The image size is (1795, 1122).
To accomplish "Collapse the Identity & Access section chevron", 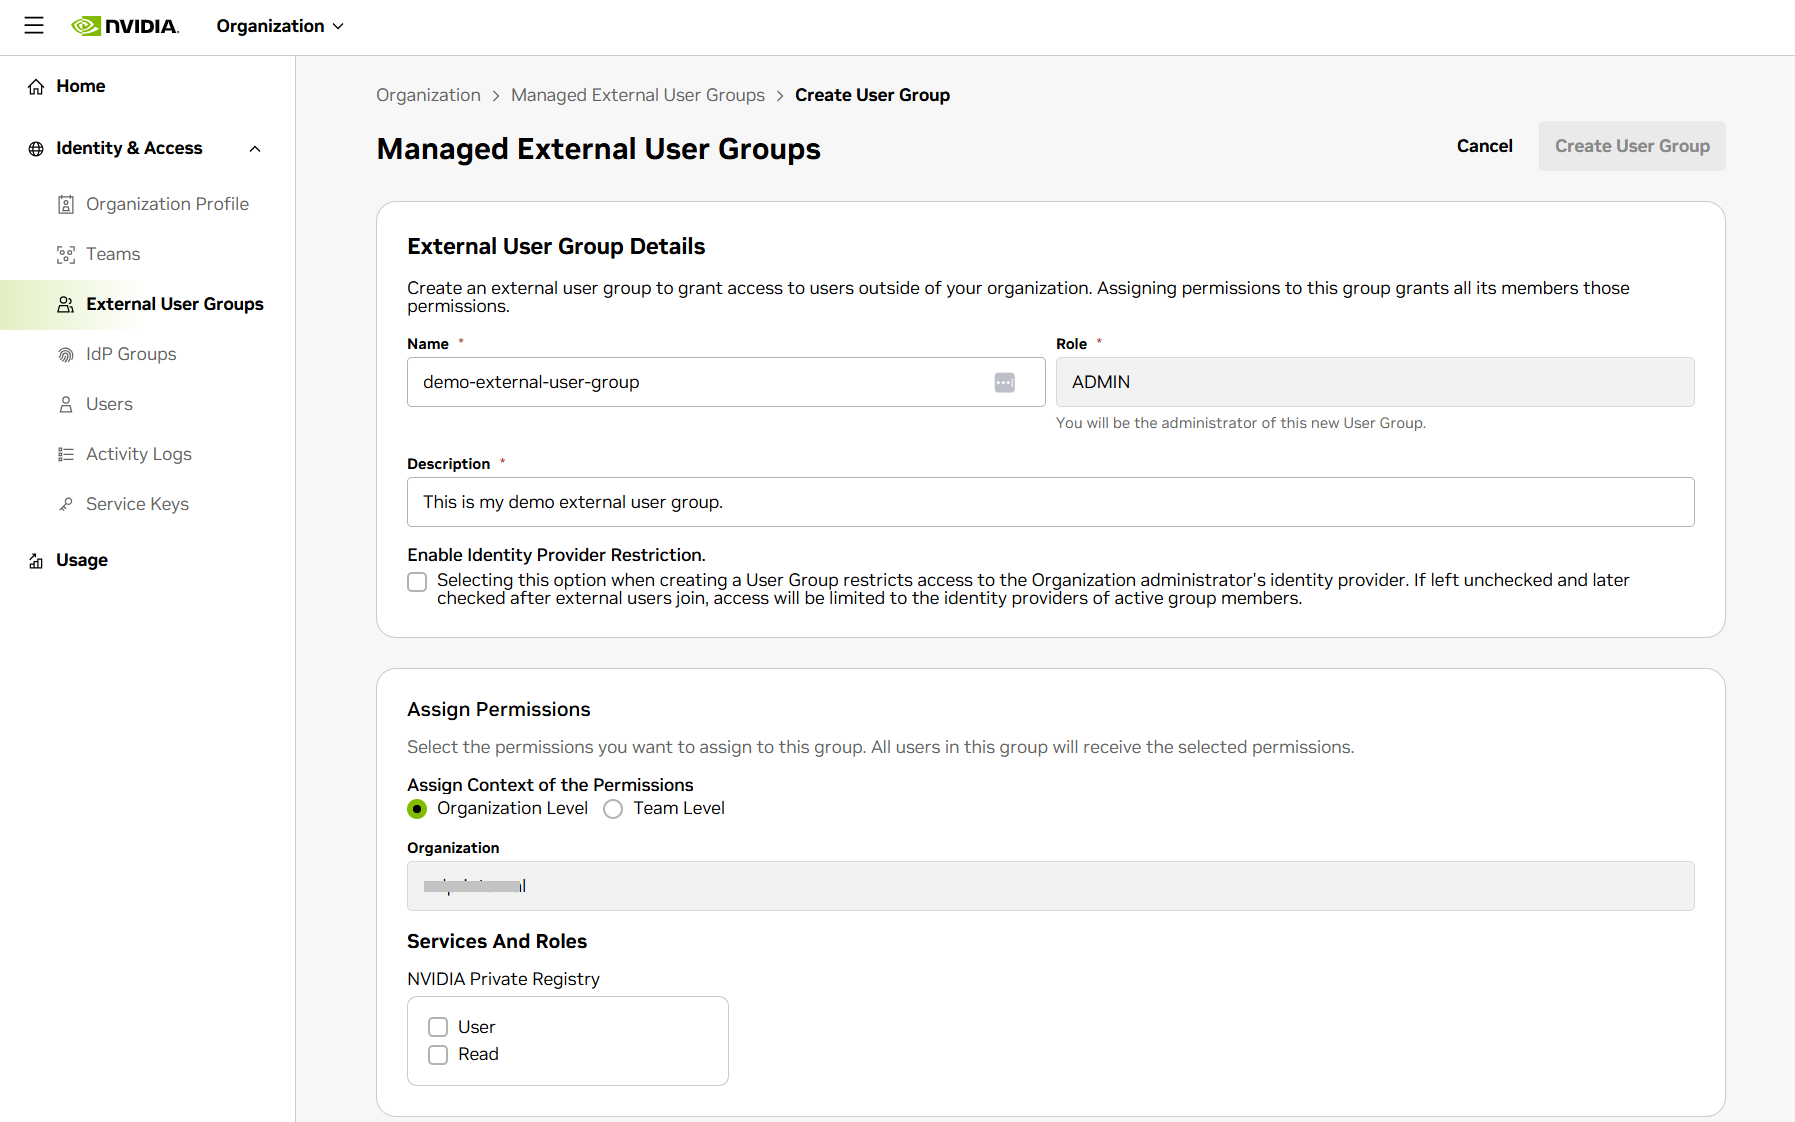I will point(255,149).
